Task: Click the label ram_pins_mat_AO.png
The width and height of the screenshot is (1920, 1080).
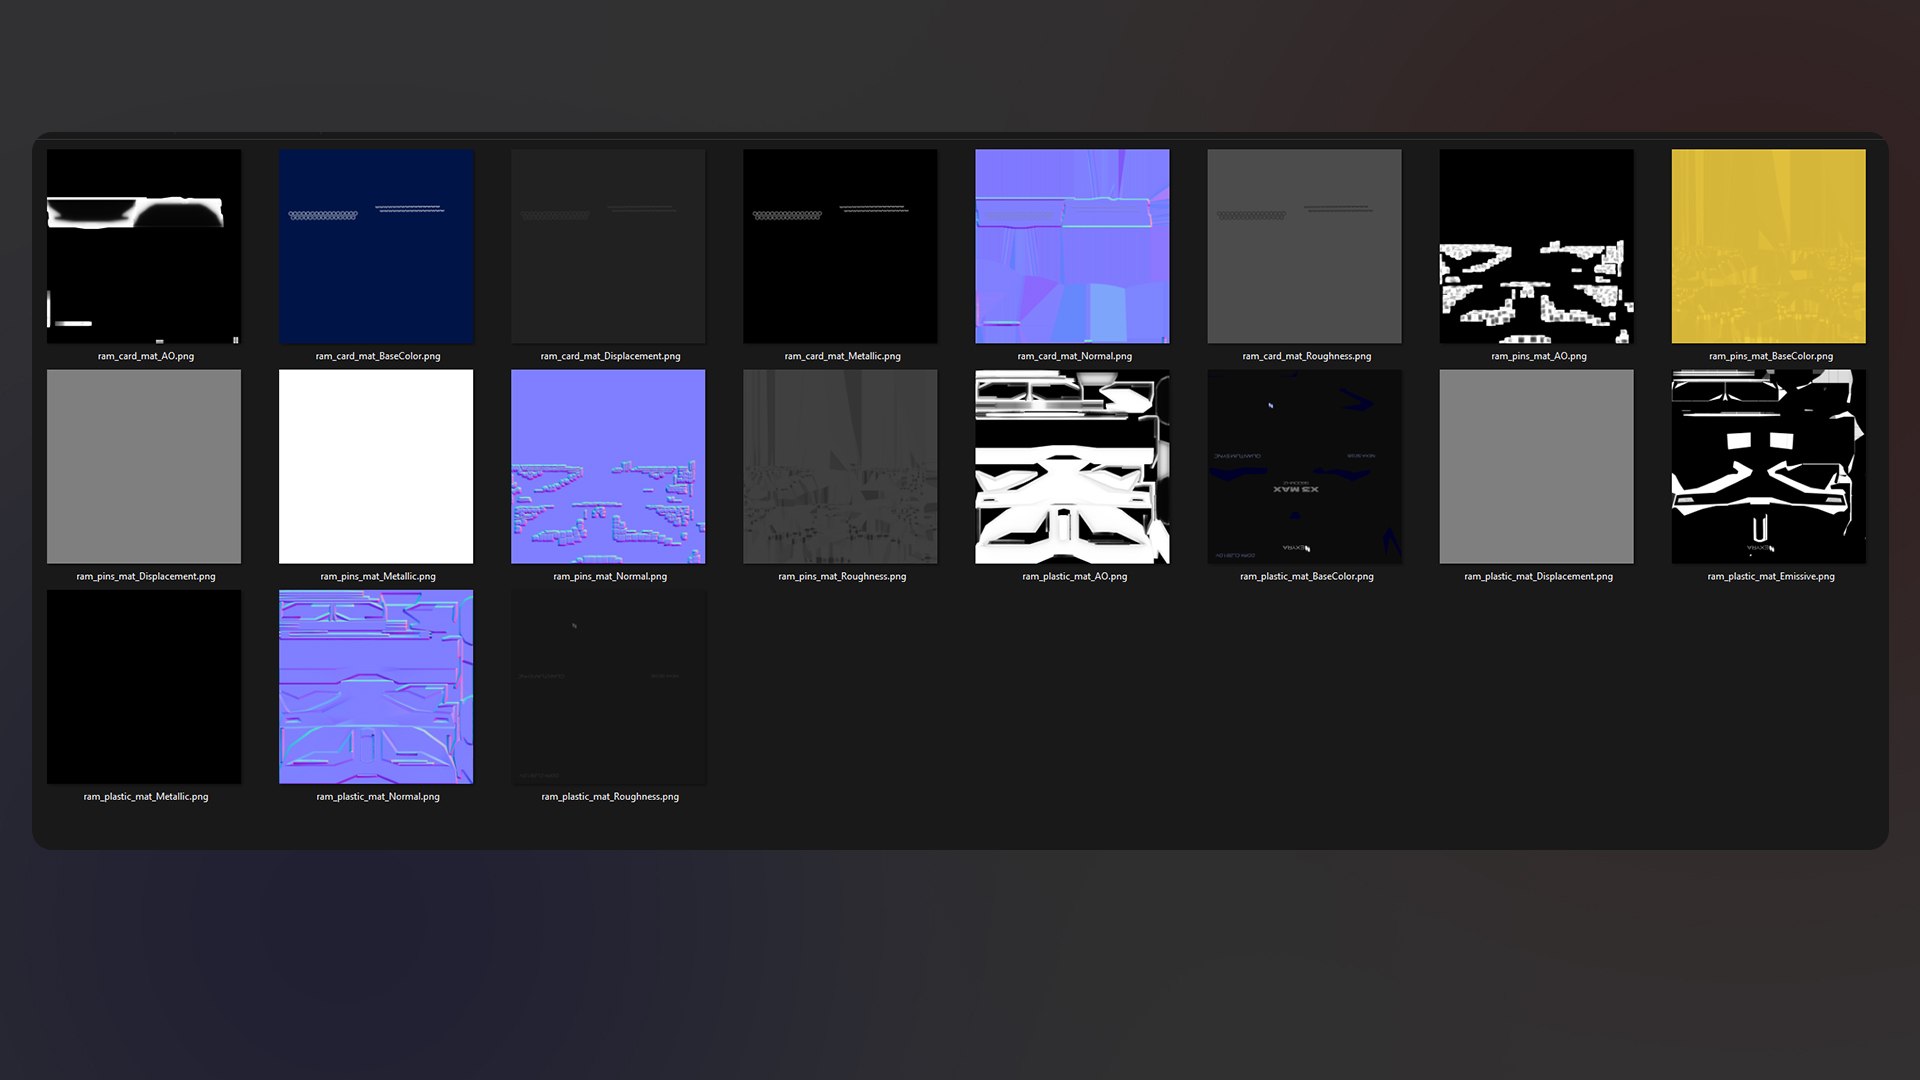Action: (x=1538, y=356)
